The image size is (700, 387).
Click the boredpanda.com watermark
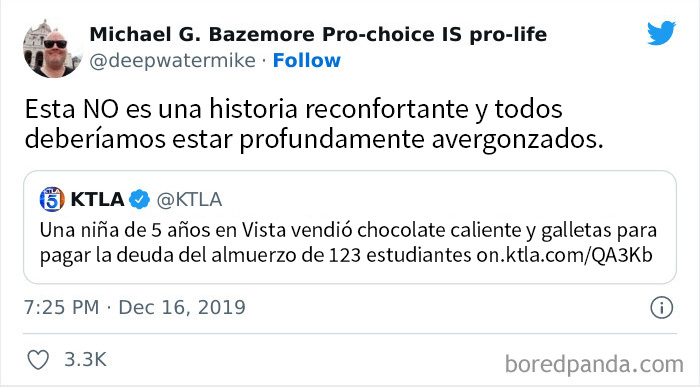click(x=594, y=364)
